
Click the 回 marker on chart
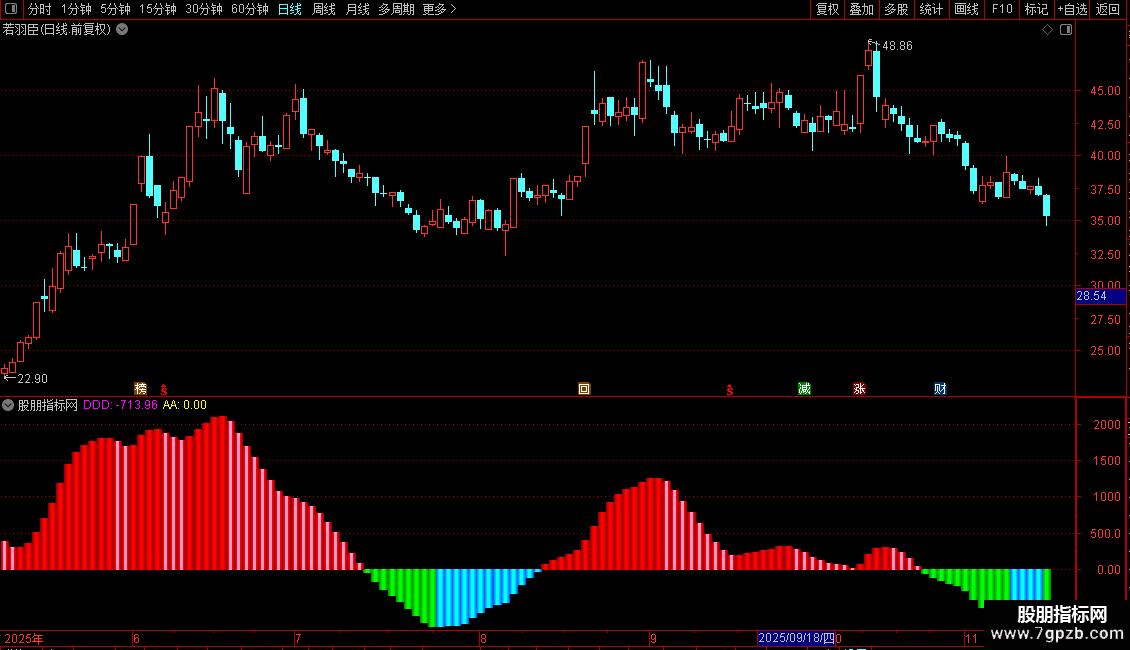coord(584,389)
